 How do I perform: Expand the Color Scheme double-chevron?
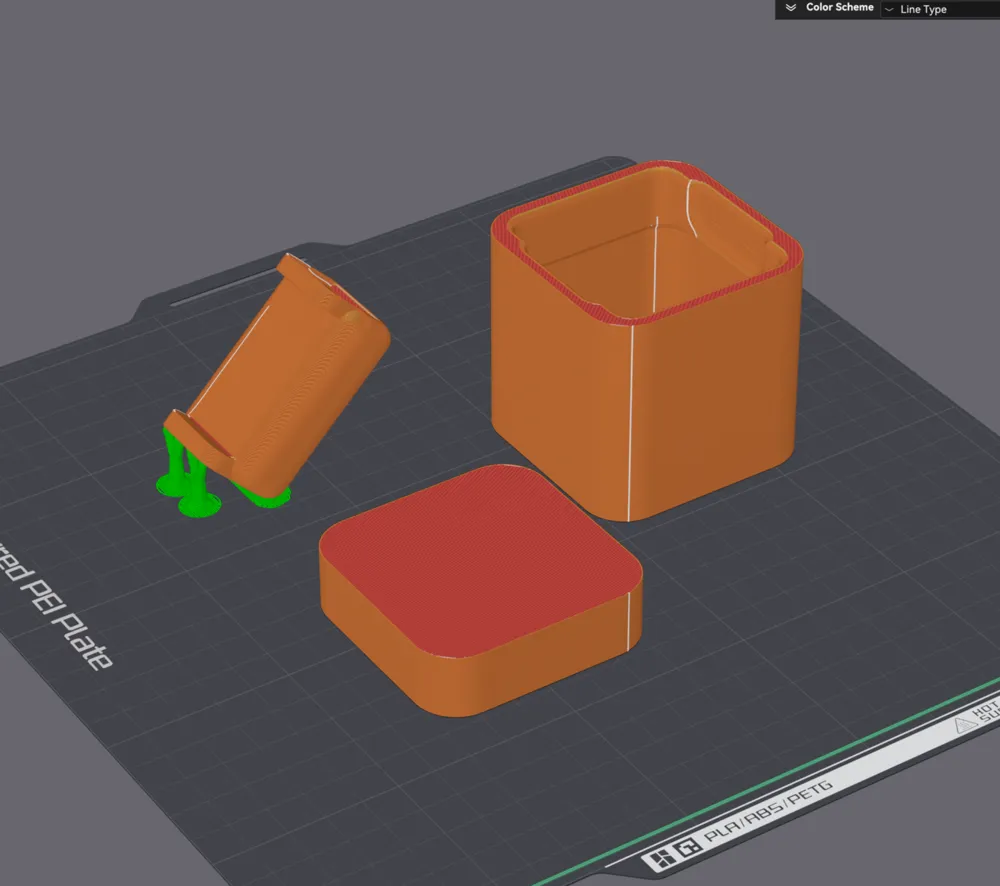point(791,8)
